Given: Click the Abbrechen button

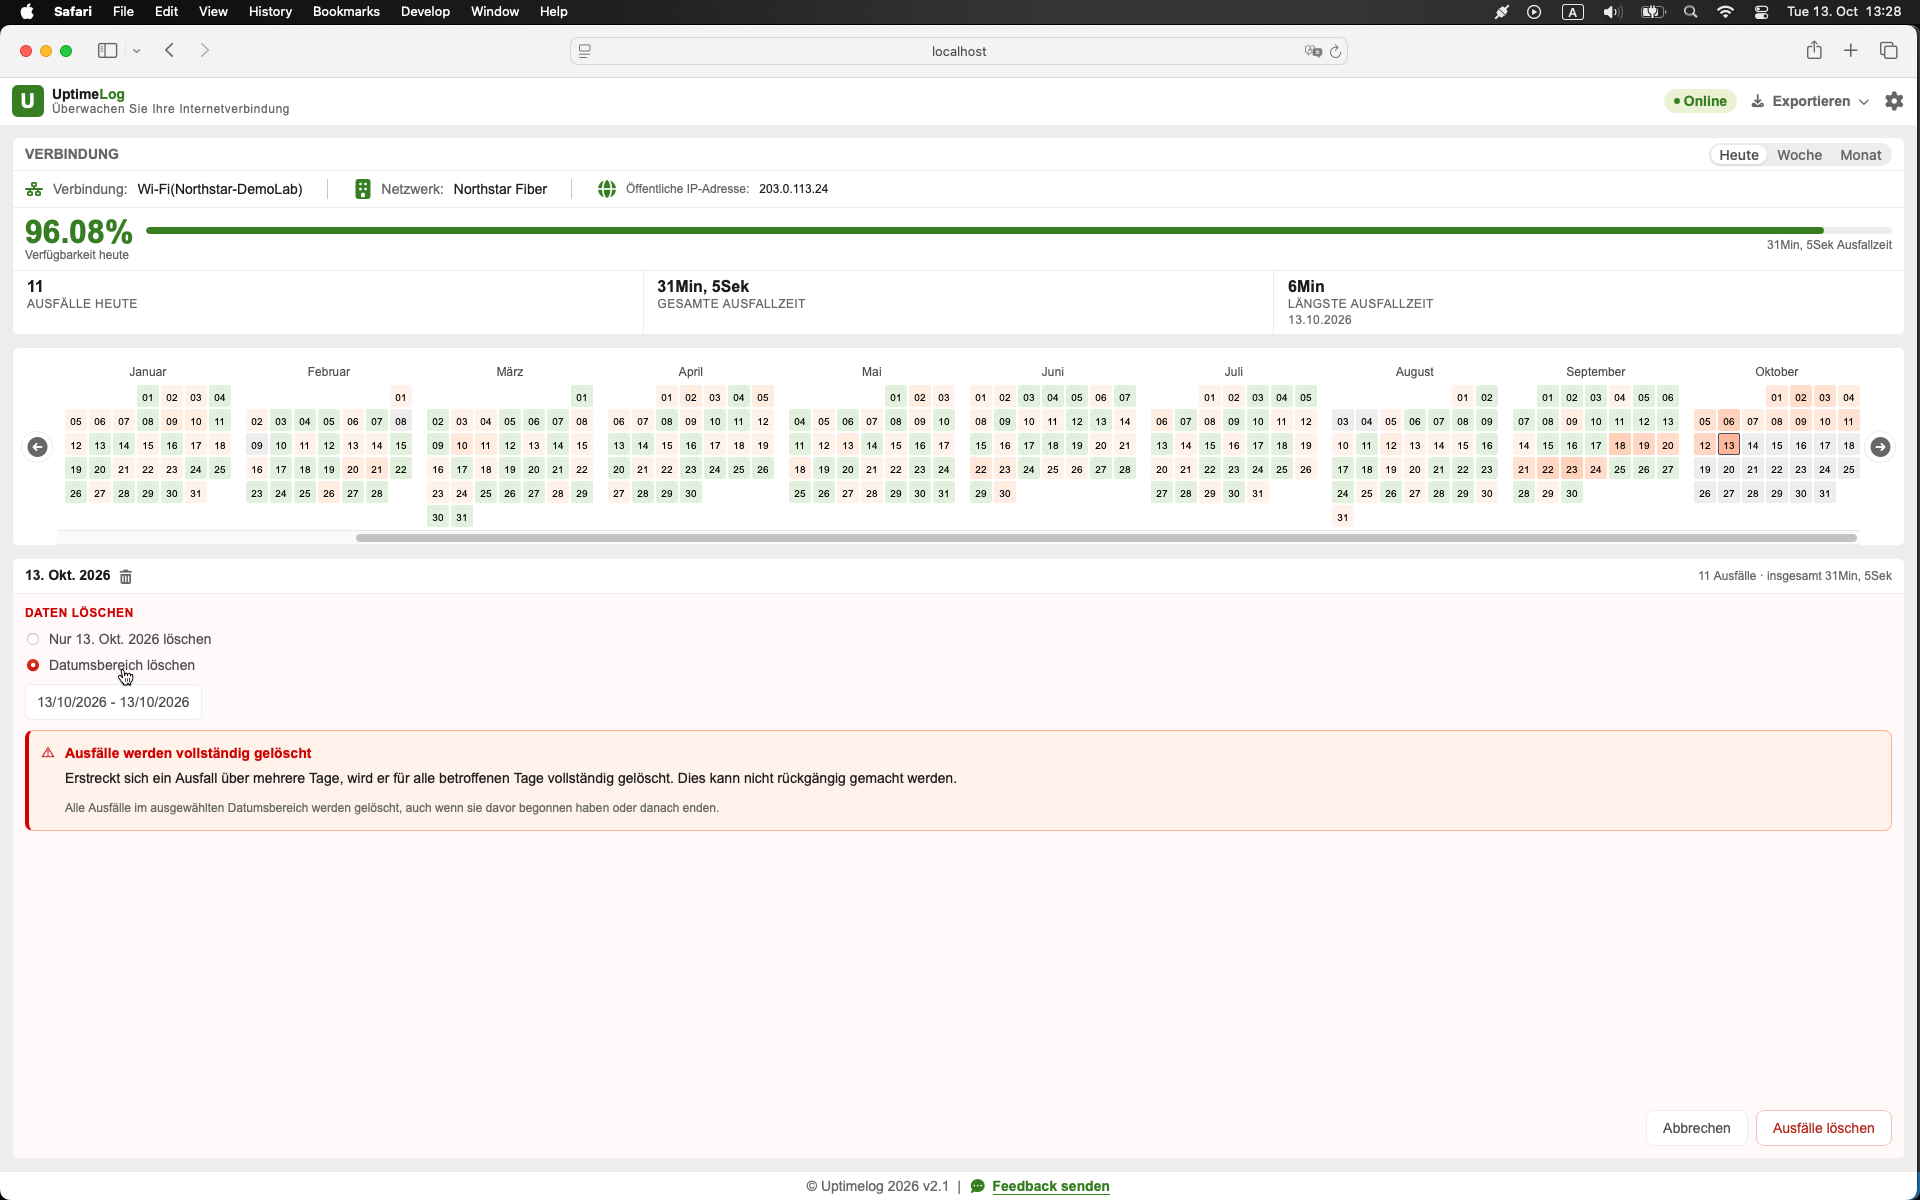Looking at the screenshot, I should pos(1696,1128).
